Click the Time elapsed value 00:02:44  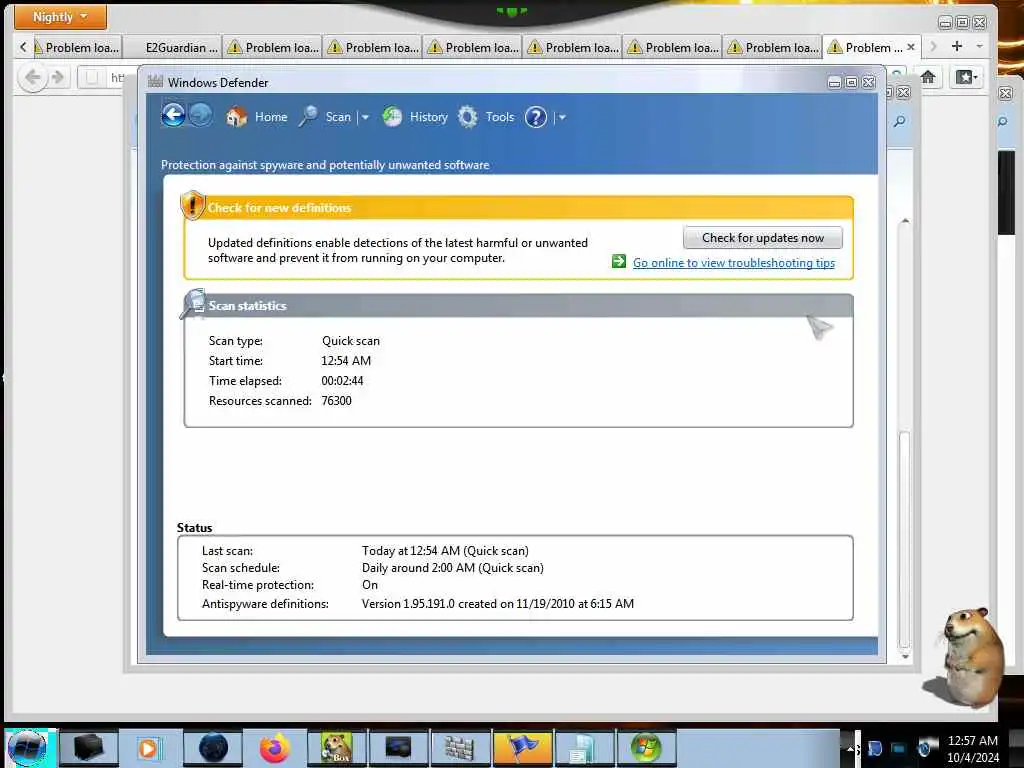pyautogui.click(x=342, y=381)
